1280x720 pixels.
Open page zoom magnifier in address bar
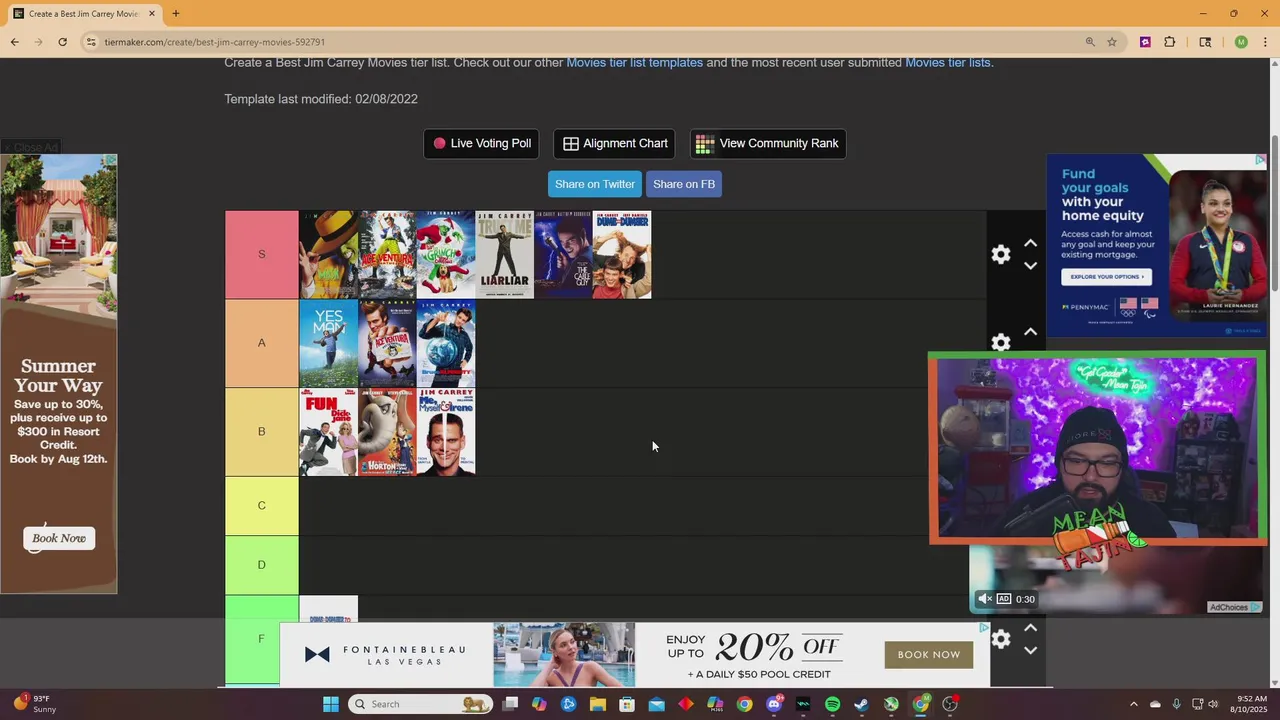coord(1090,42)
